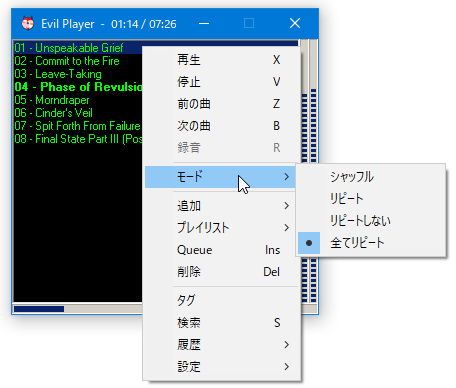The width and height of the screenshot is (456, 388).
Task: Choose 再生 (Play) from context menu
Action: pyautogui.click(x=222, y=60)
